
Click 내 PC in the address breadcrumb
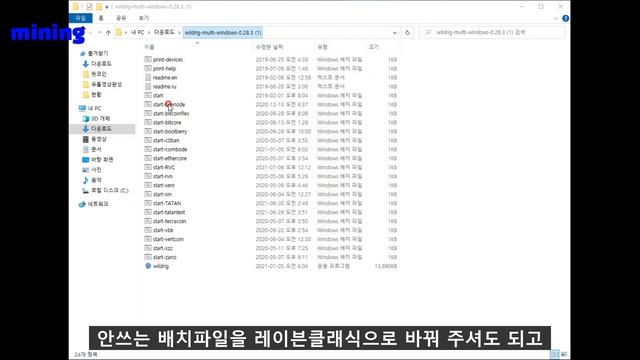click(138, 32)
